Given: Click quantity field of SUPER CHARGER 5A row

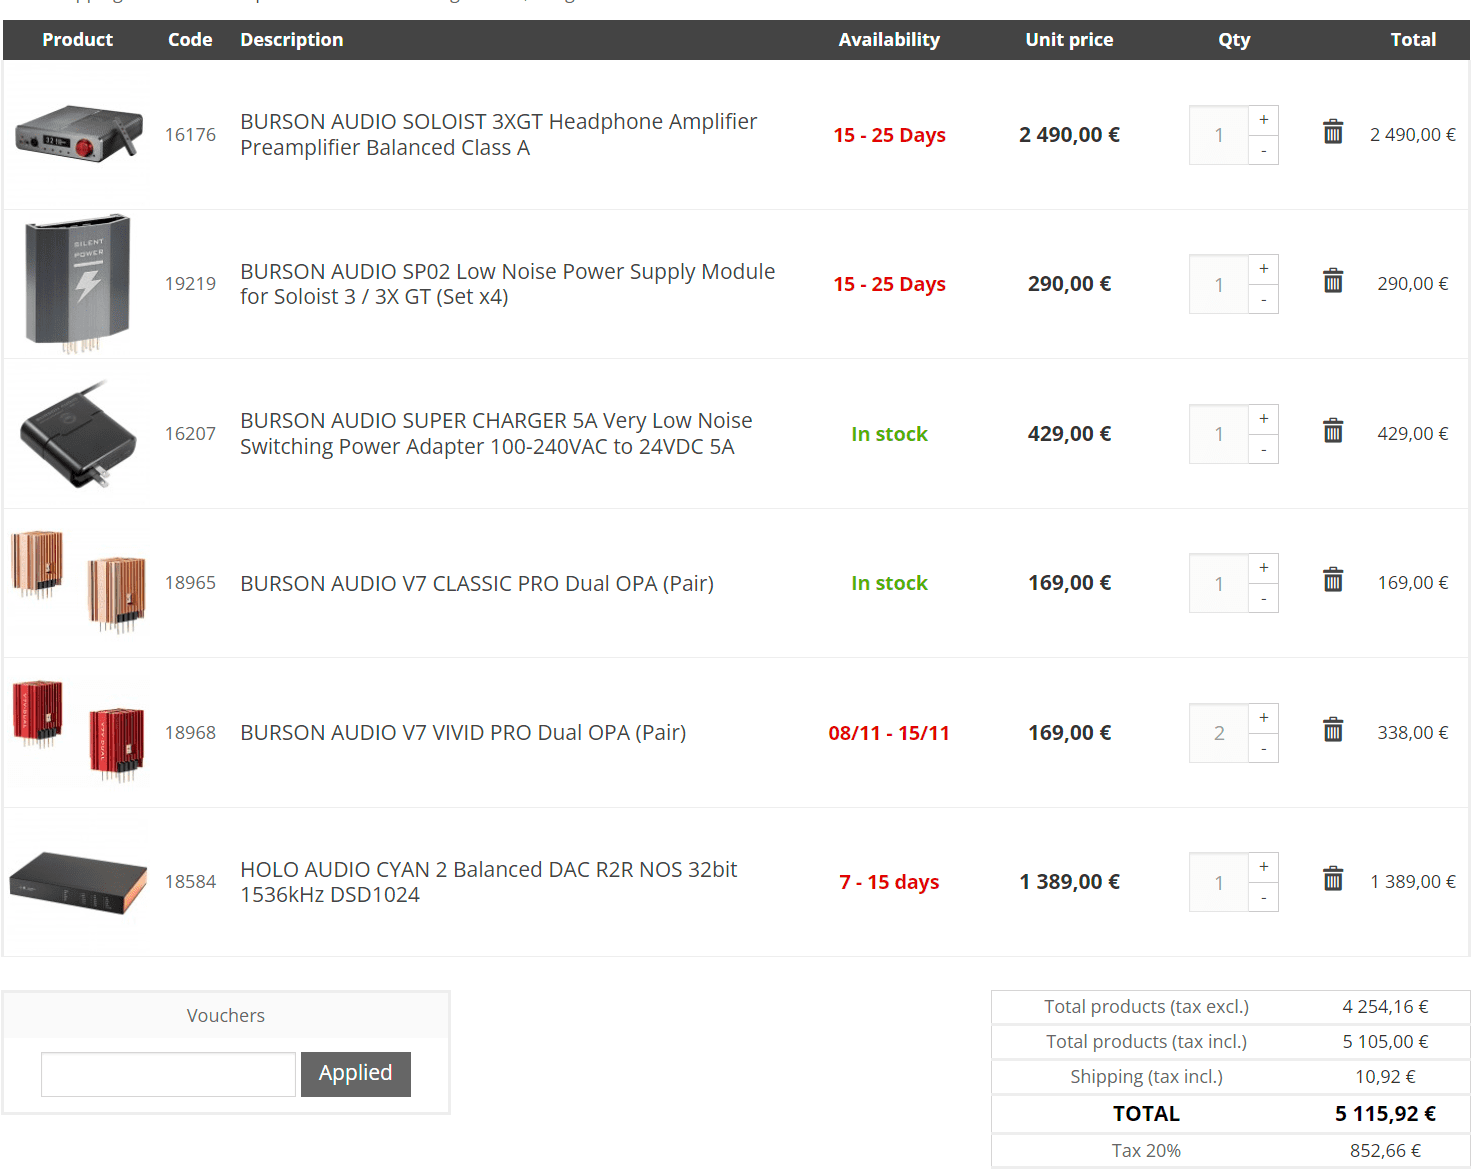Looking at the screenshot, I should (1219, 434).
